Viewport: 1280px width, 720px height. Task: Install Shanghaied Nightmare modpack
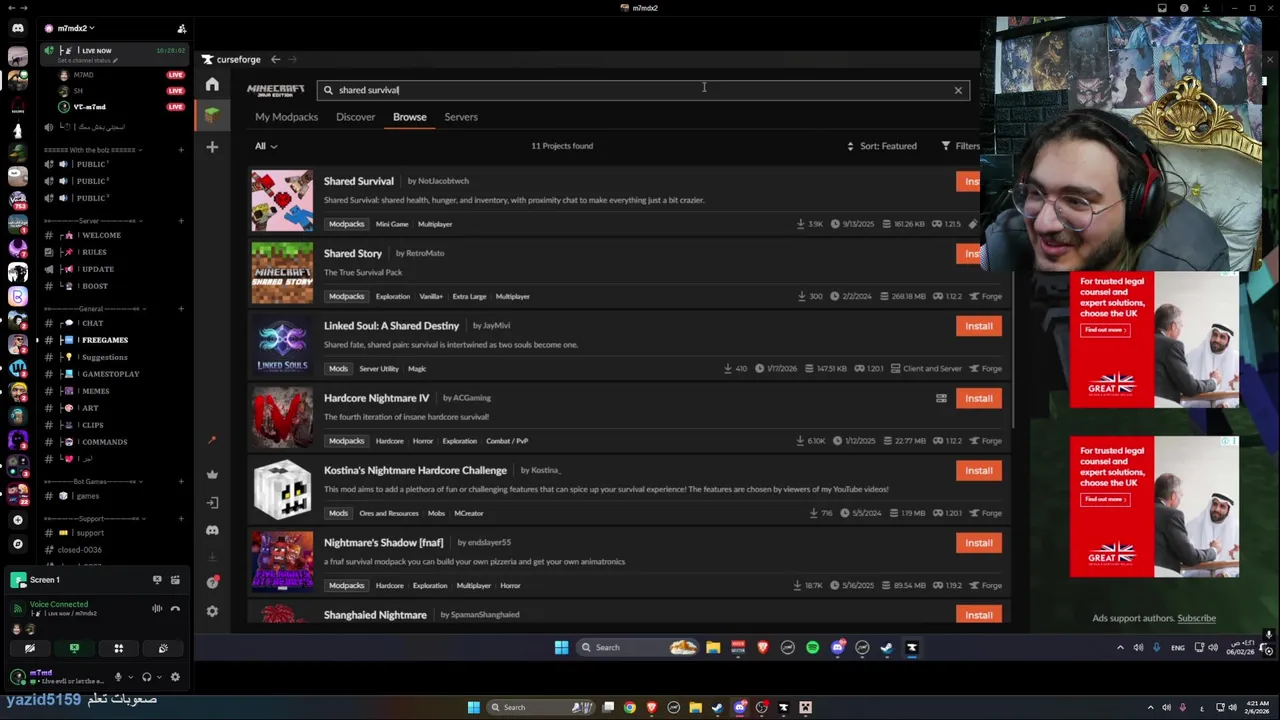(978, 615)
